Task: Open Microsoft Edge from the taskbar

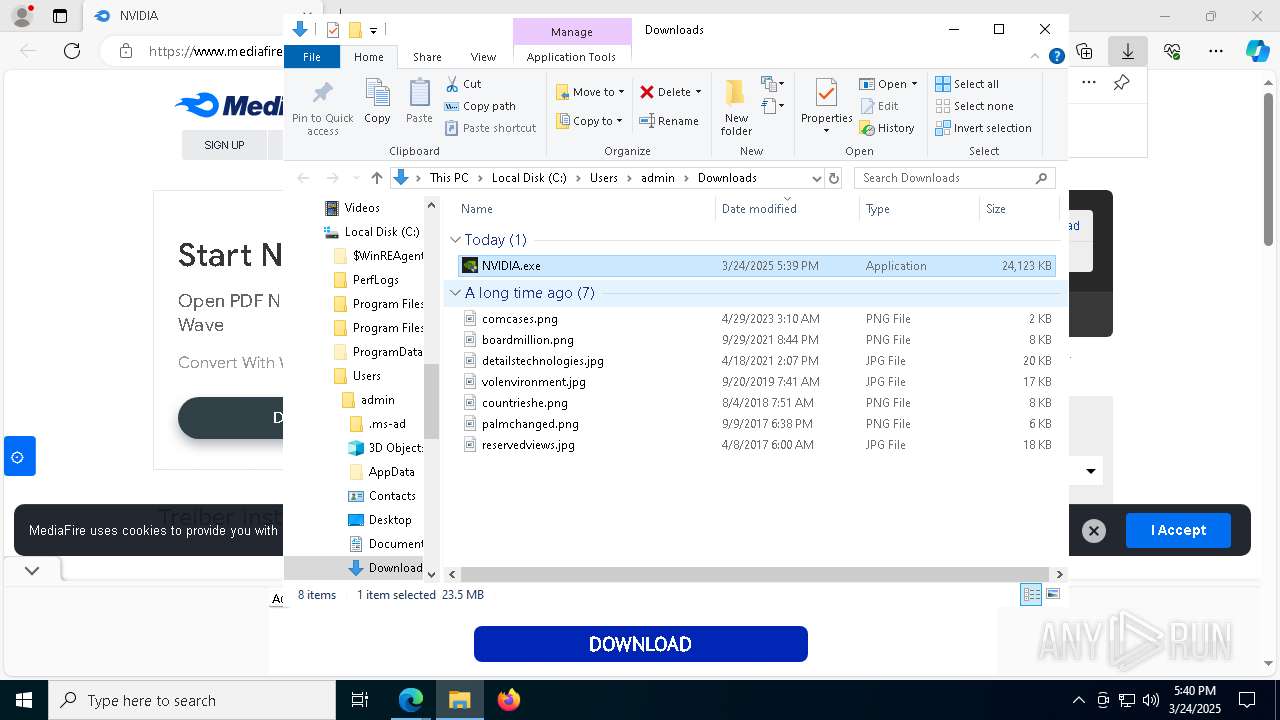Action: coord(411,700)
